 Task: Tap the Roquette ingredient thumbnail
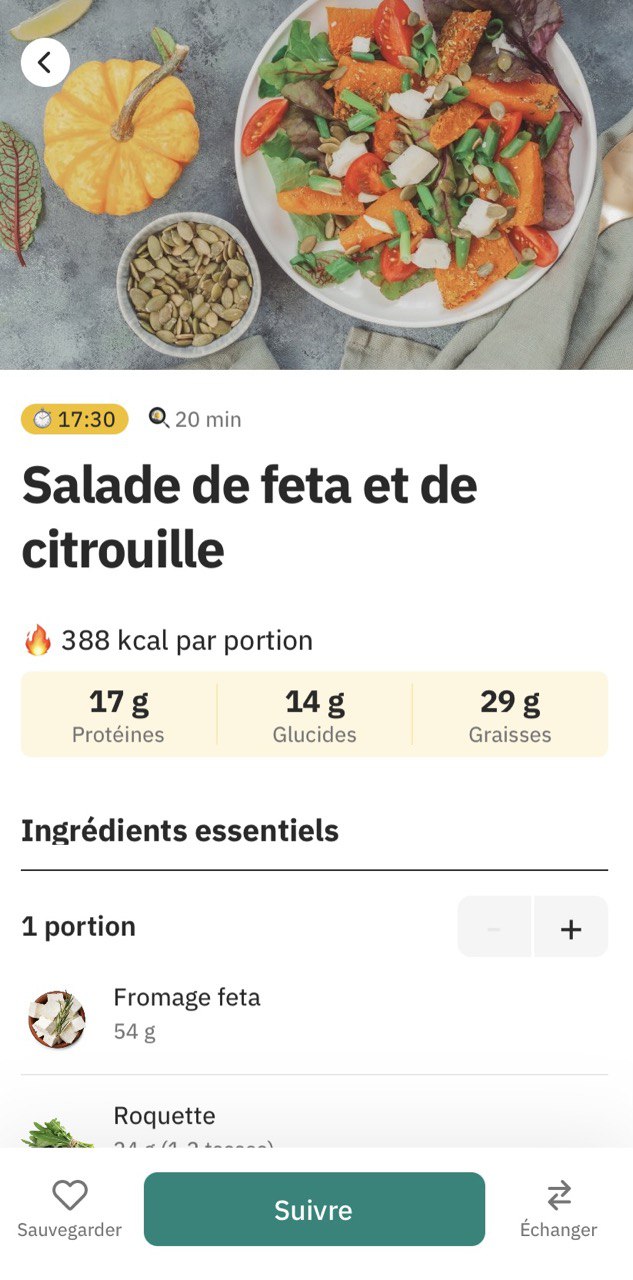coord(57,1133)
